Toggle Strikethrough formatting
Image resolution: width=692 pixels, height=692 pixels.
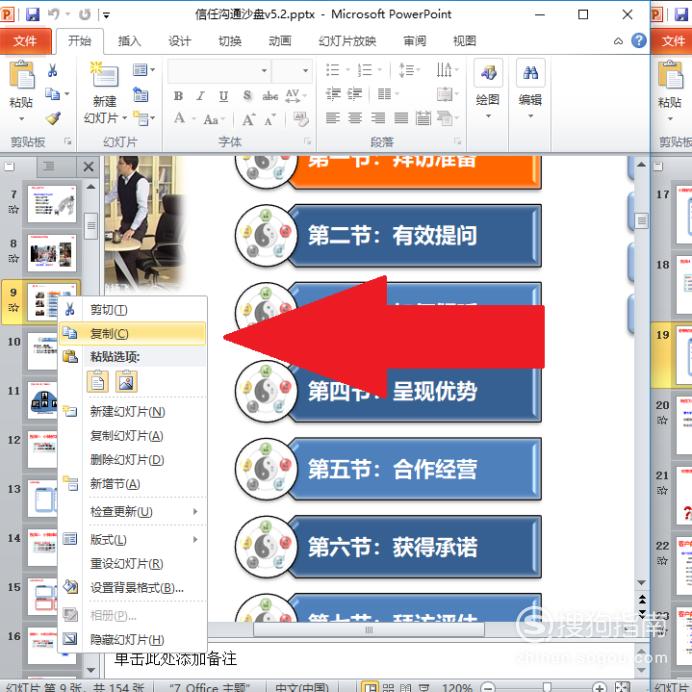pos(270,96)
